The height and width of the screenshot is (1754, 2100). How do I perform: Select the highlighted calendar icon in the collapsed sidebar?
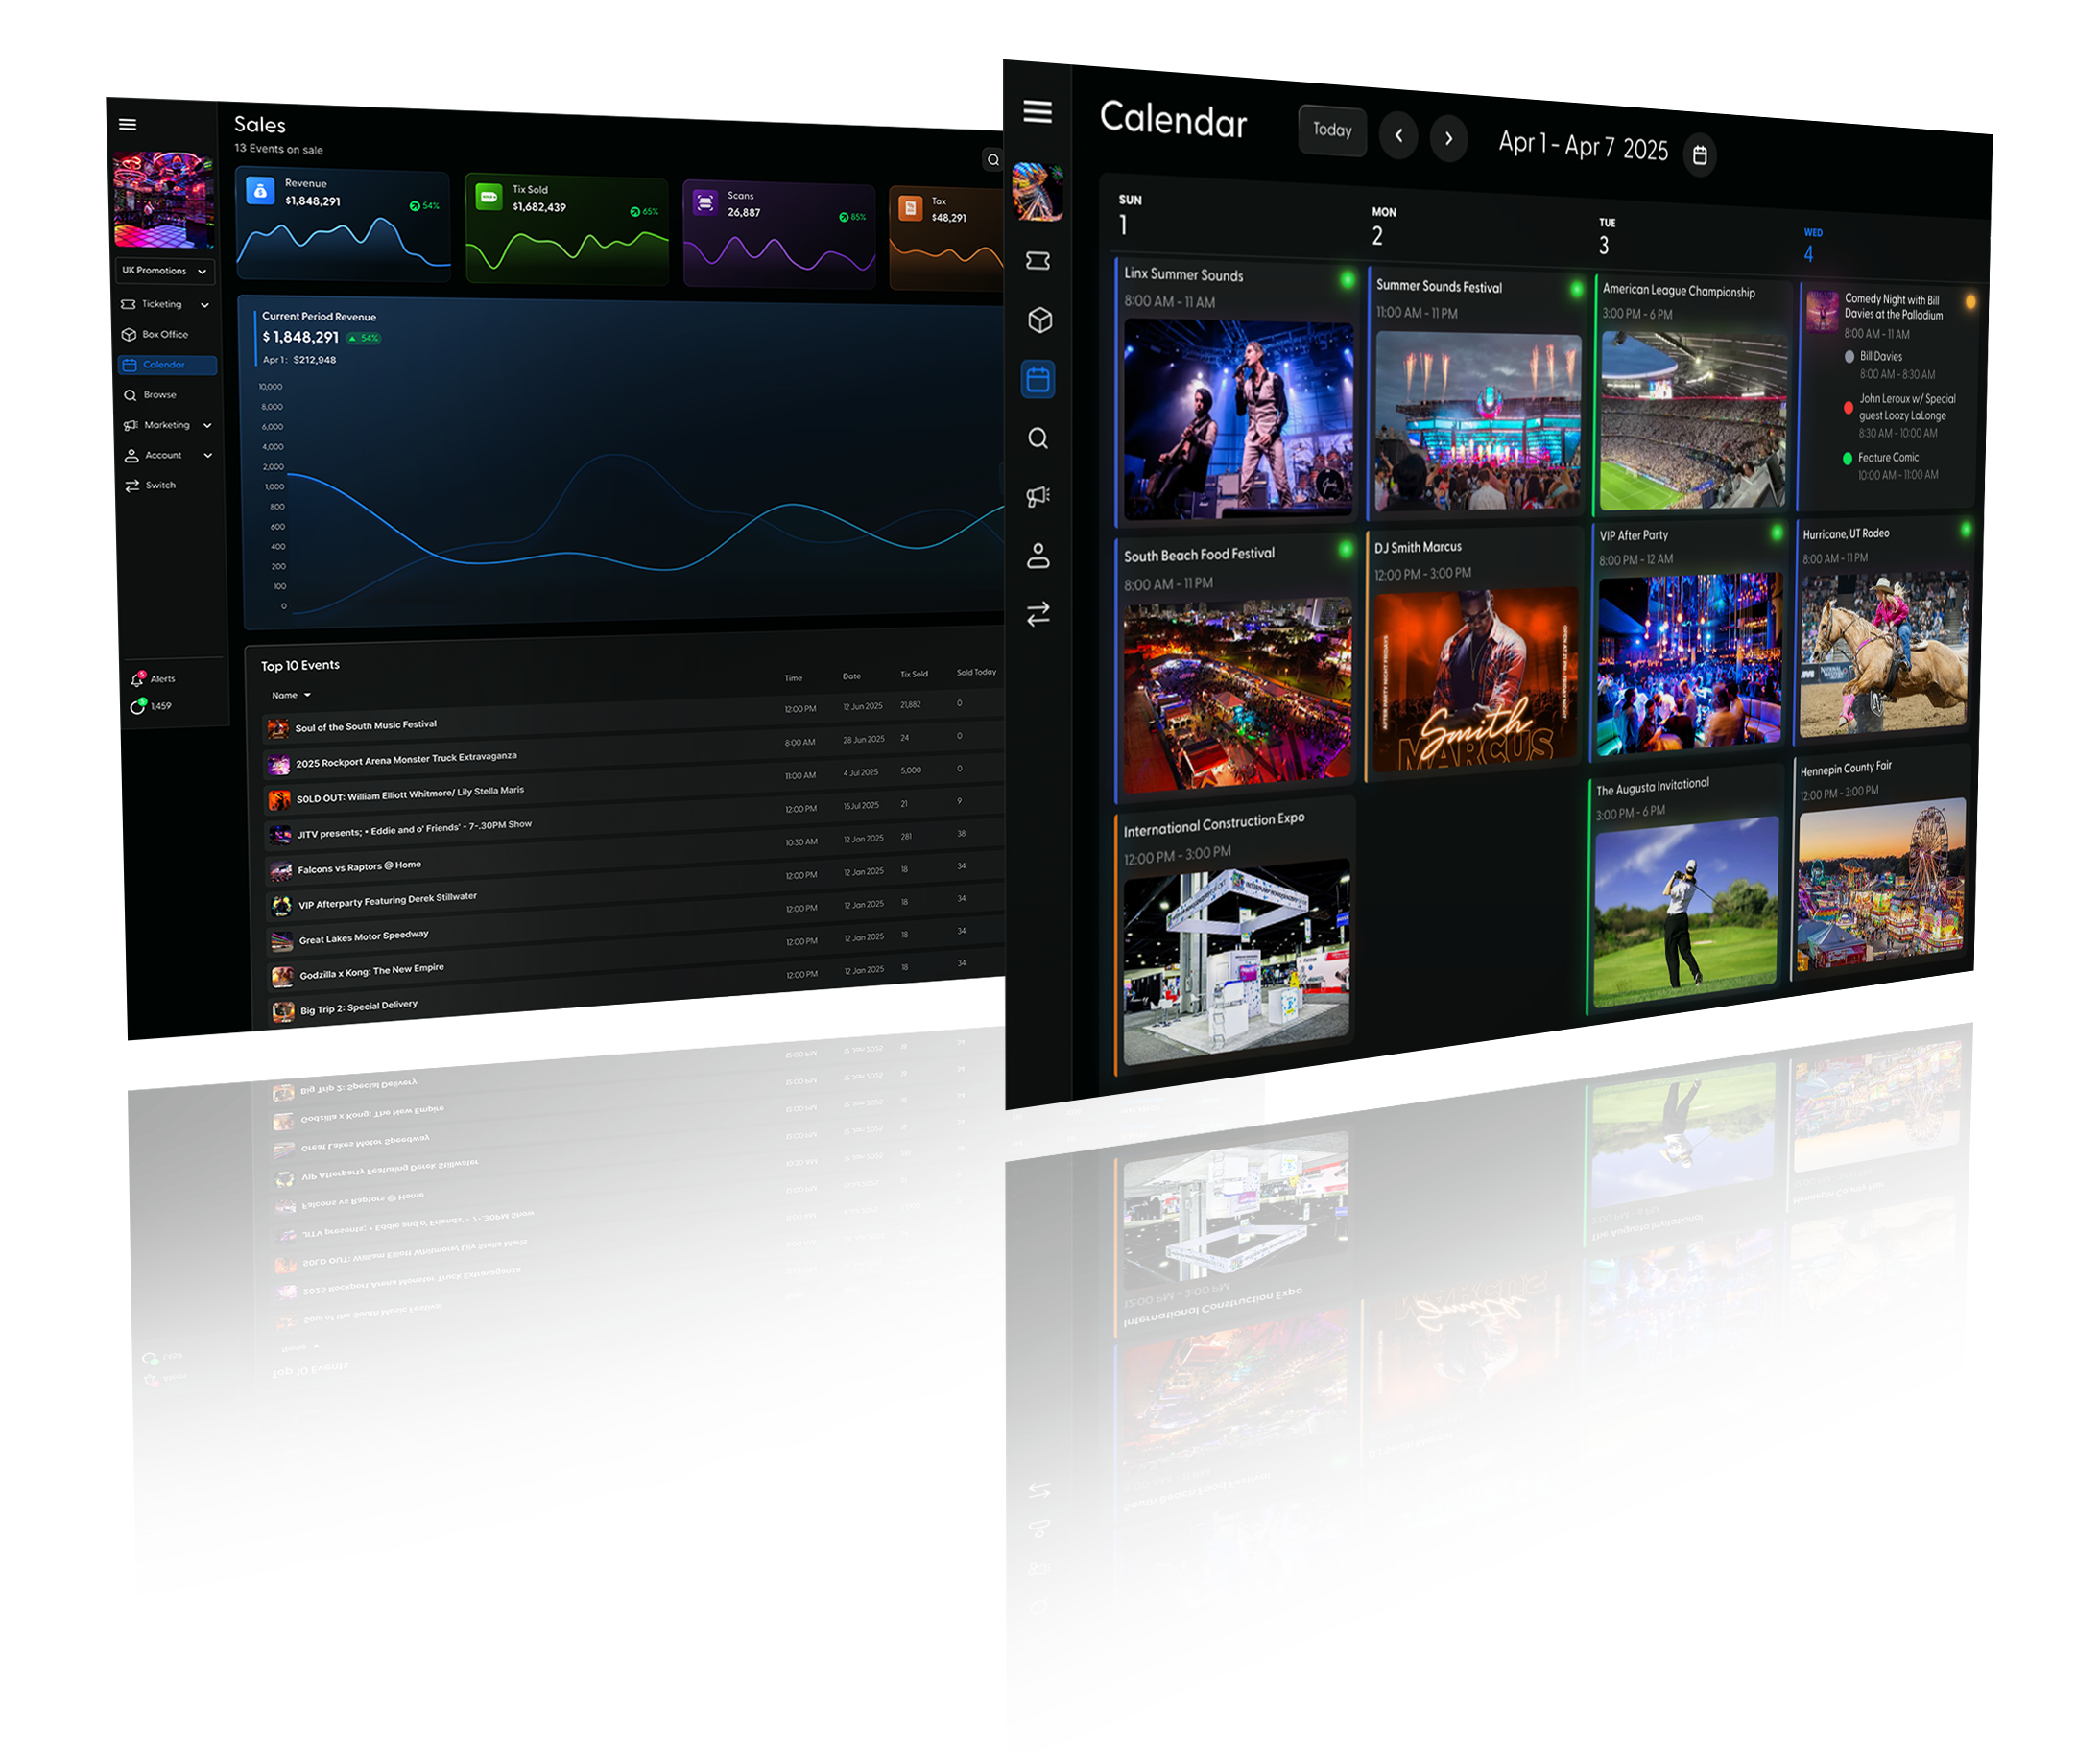(1038, 380)
